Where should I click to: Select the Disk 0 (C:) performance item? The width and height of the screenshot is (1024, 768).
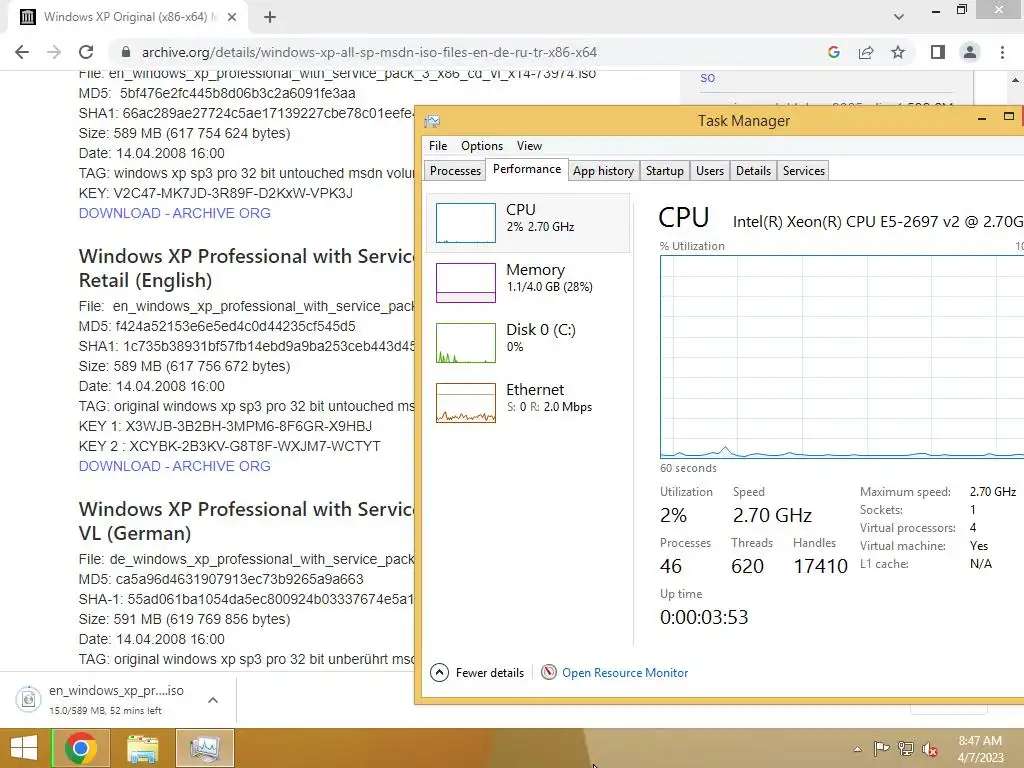pos(528,343)
